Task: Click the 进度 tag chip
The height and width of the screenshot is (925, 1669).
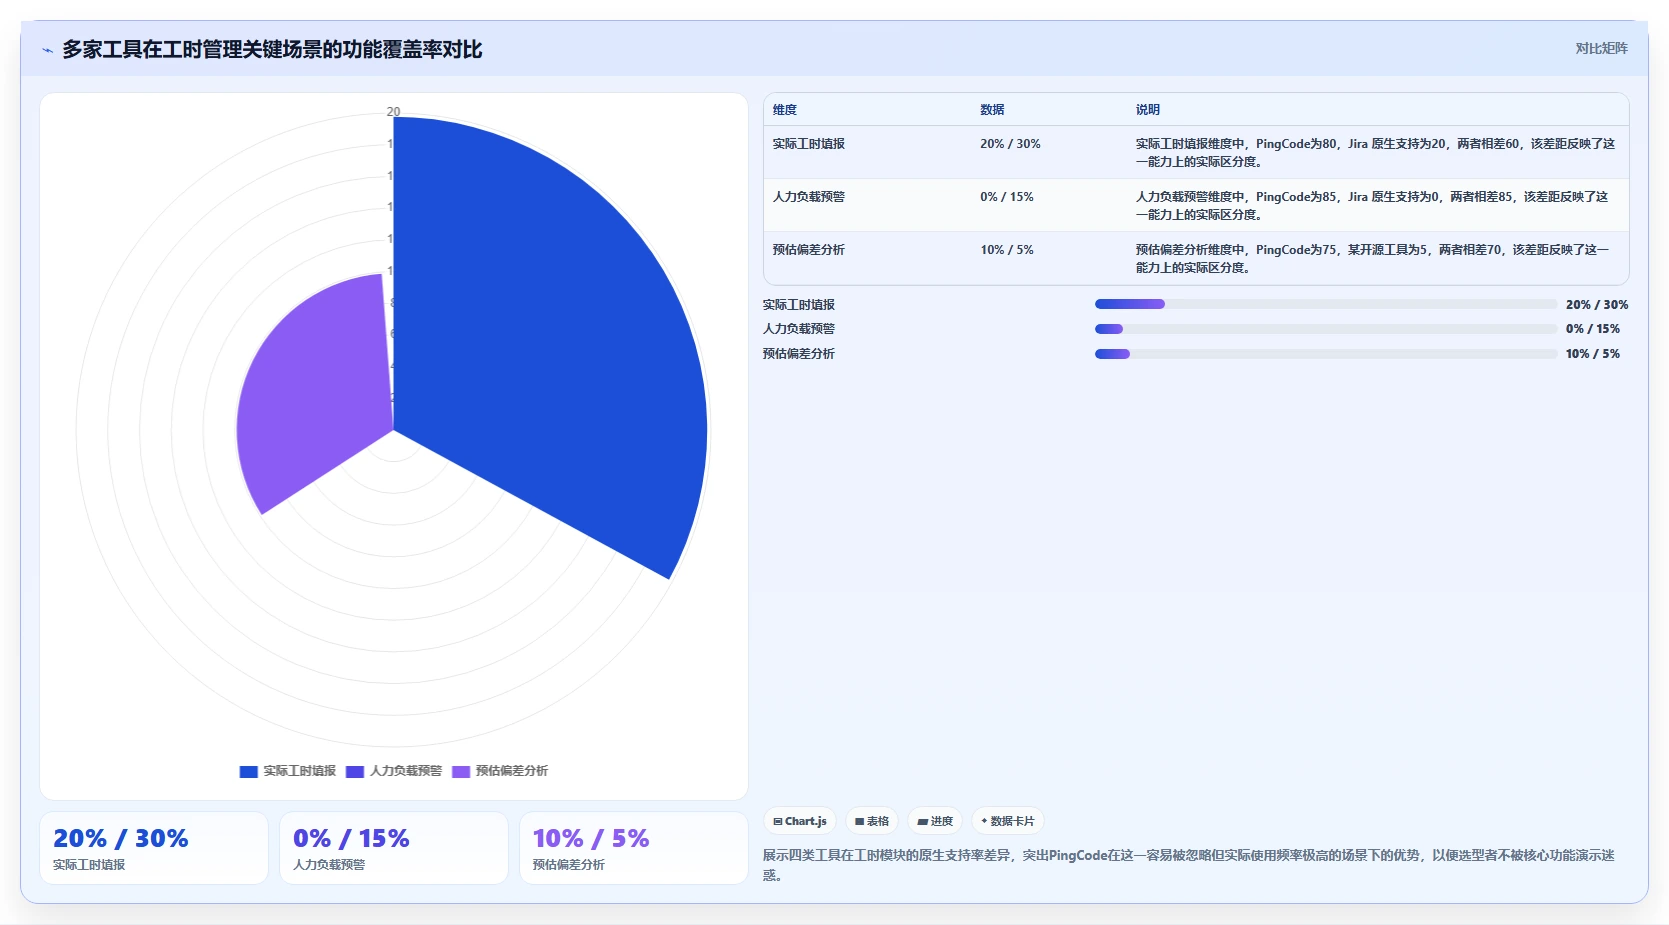Action: (935, 821)
